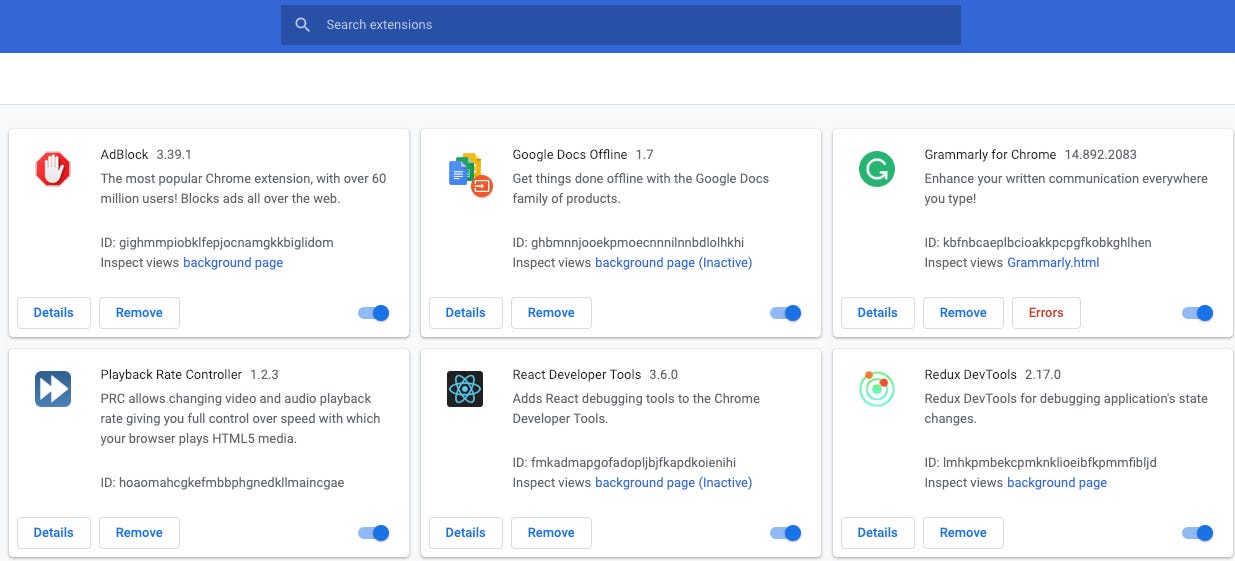Viewport: 1235px width, 561px height.
Task: Inspect Redux DevTools background page
Action: [1057, 483]
